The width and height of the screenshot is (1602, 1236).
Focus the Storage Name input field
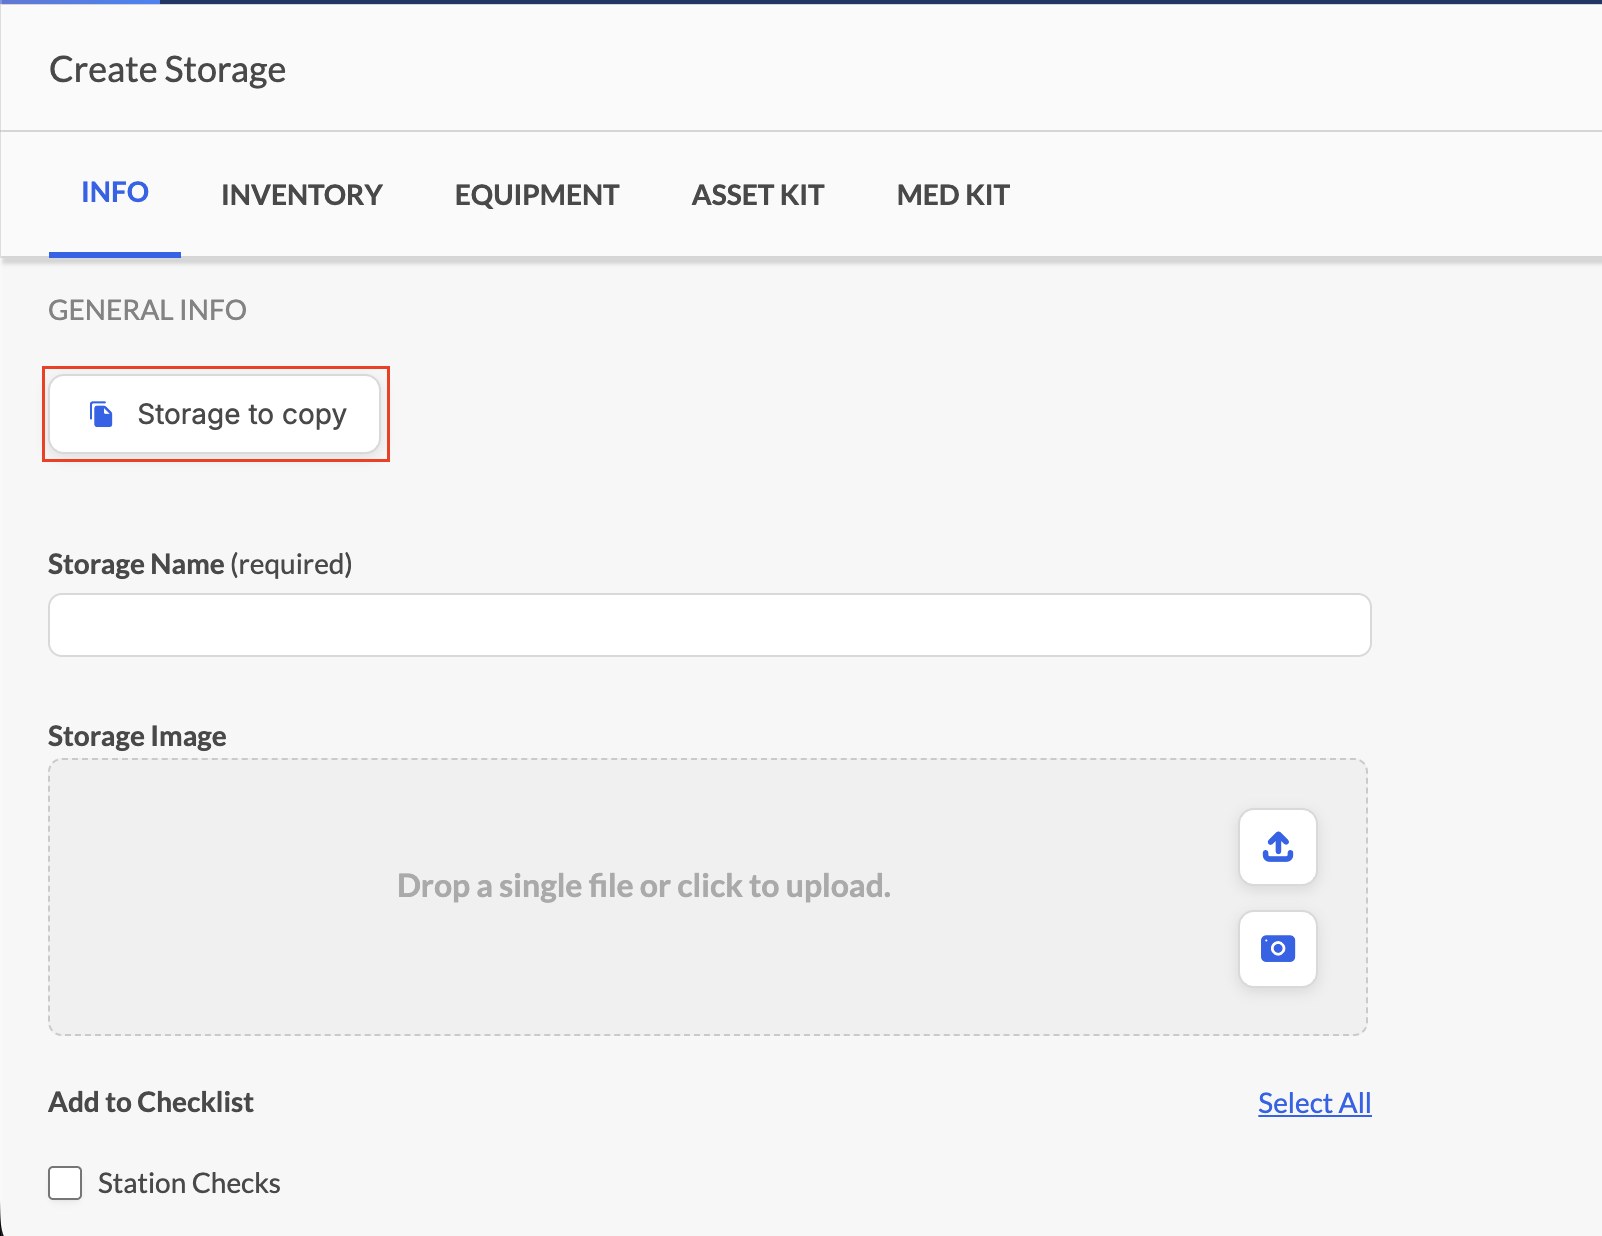710,625
